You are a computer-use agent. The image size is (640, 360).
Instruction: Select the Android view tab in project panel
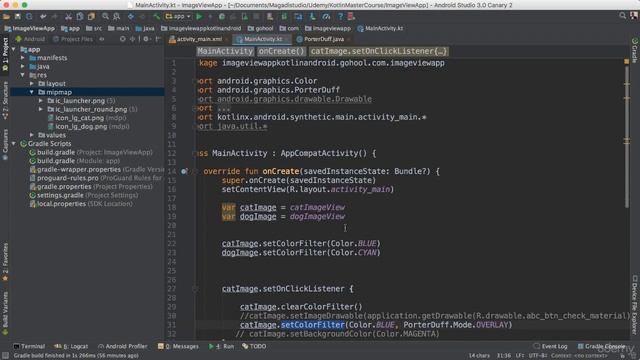click(x=30, y=39)
